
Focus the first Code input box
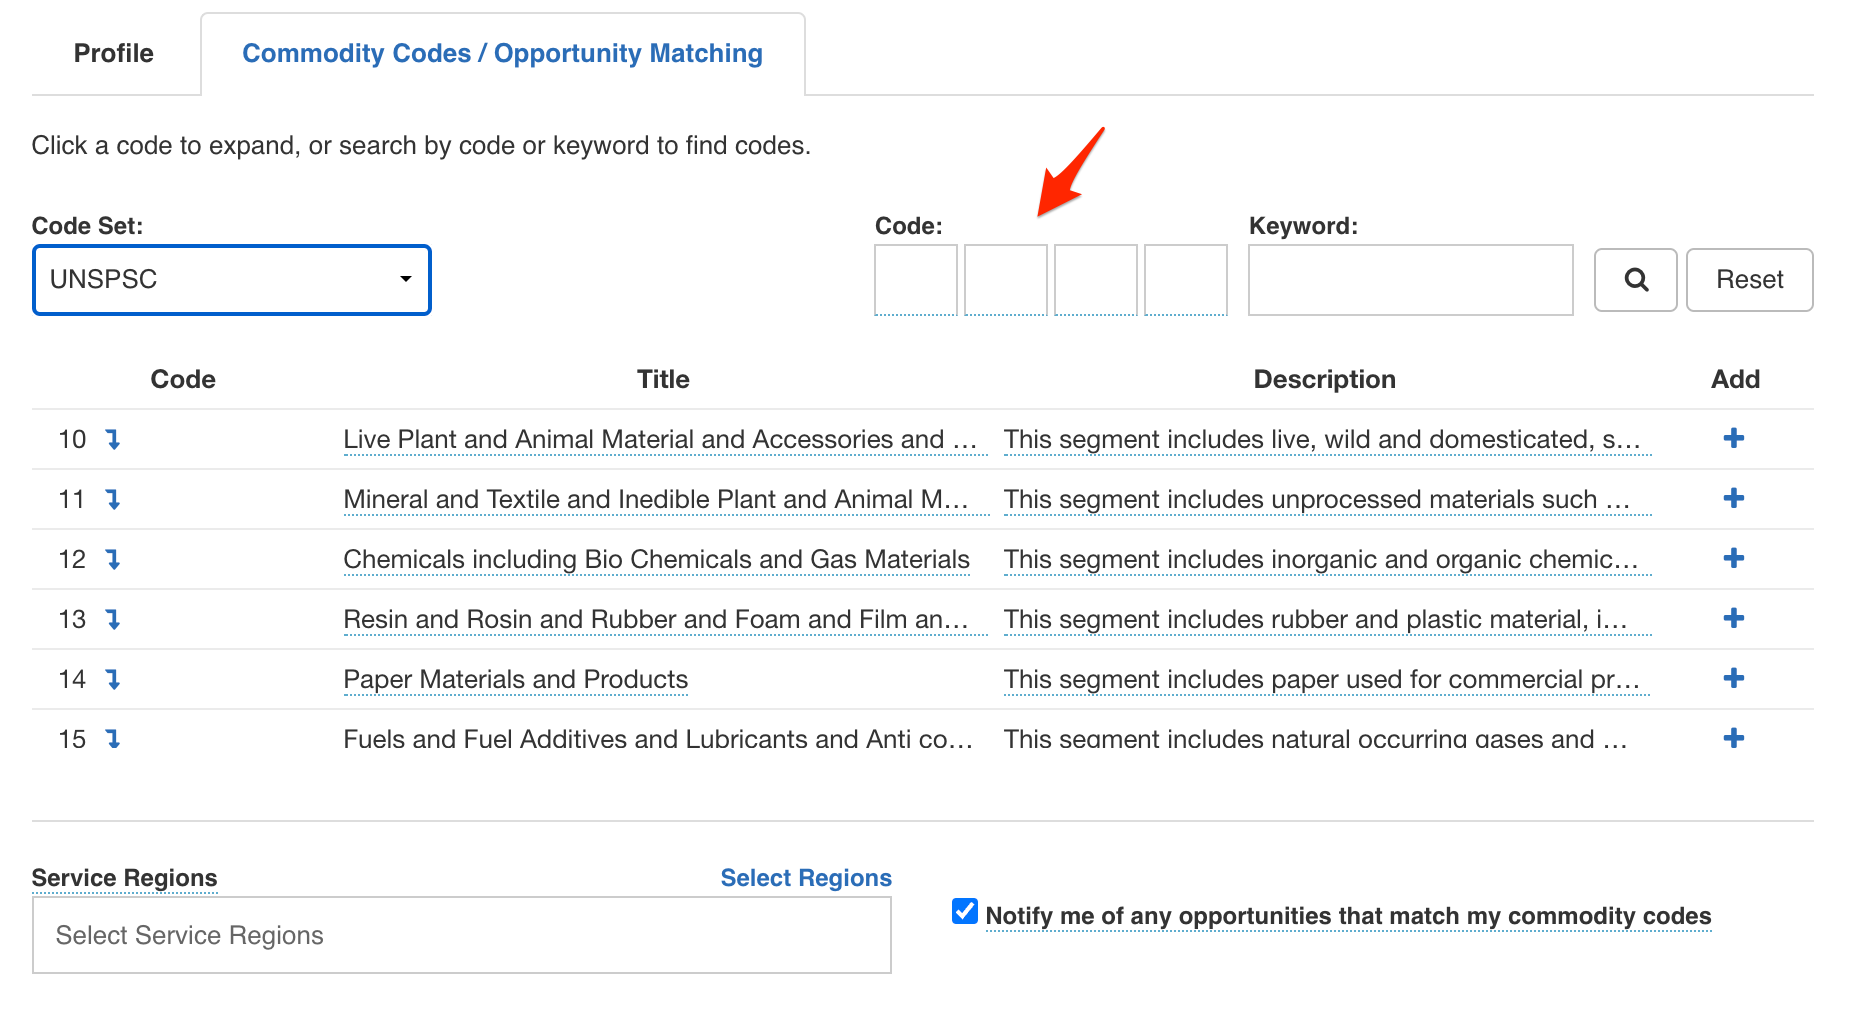[915, 280]
